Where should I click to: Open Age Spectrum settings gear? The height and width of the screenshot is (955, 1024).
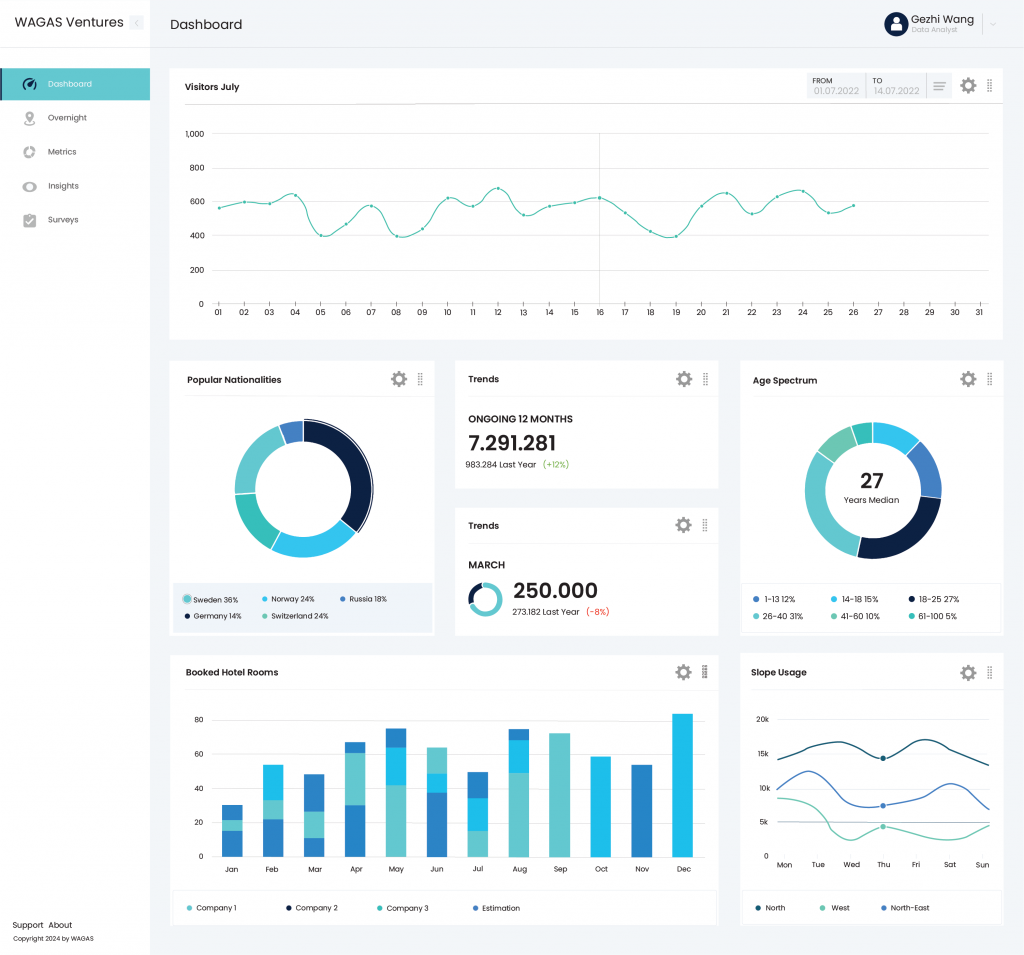tap(968, 379)
